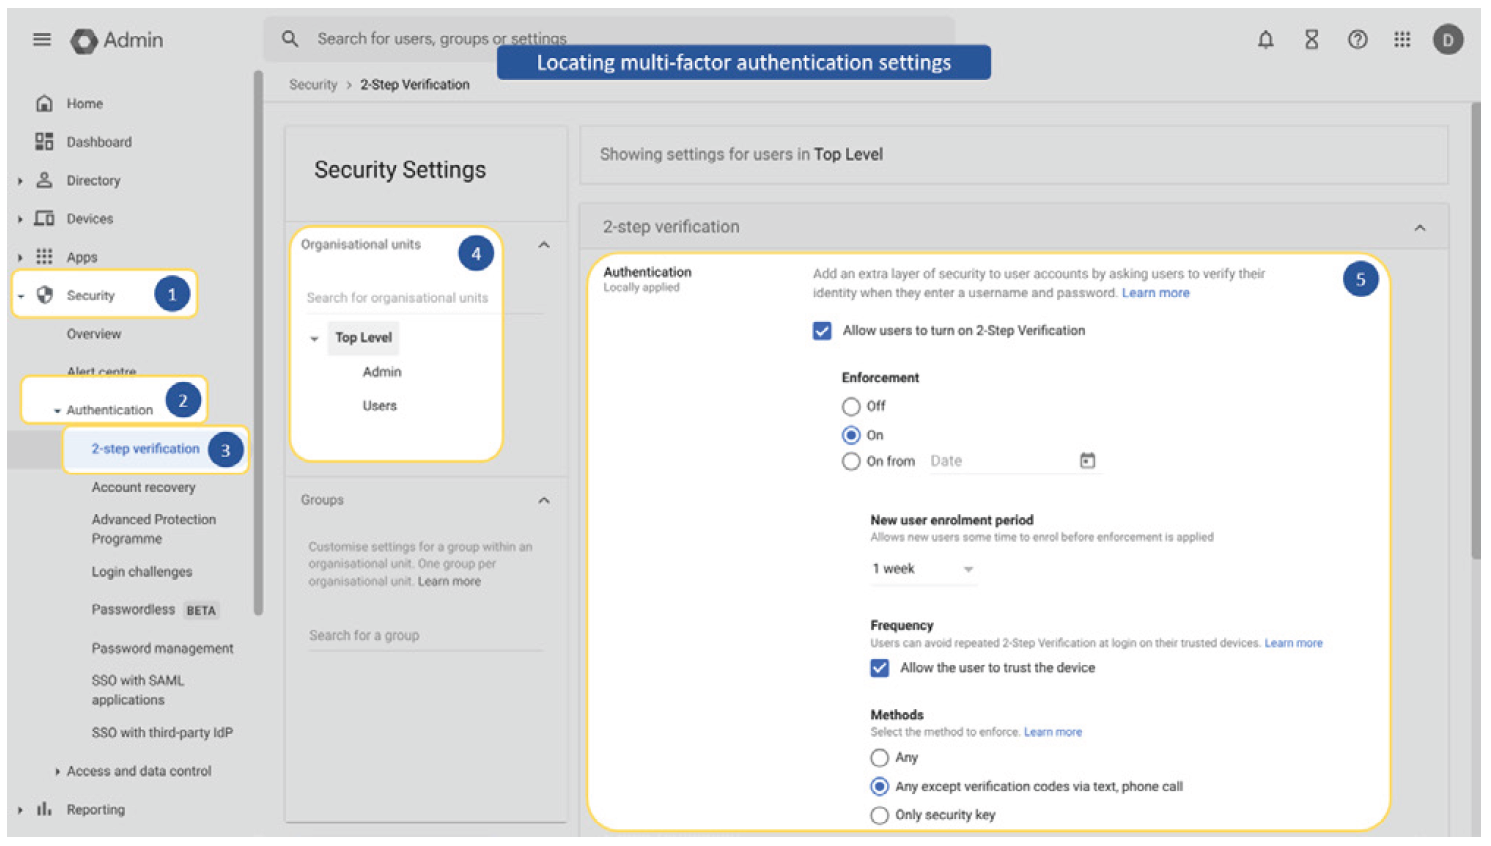Image resolution: width=1491 pixels, height=846 pixels.
Task: Open Passwordless BETA settings
Action: point(155,610)
